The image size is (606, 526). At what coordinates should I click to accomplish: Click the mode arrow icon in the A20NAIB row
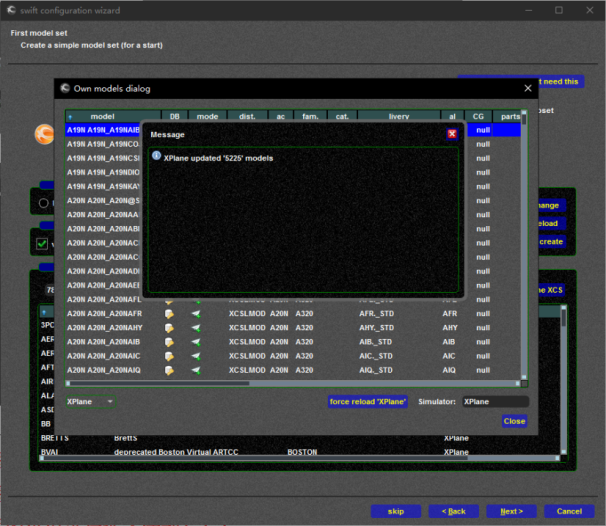[197, 341]
